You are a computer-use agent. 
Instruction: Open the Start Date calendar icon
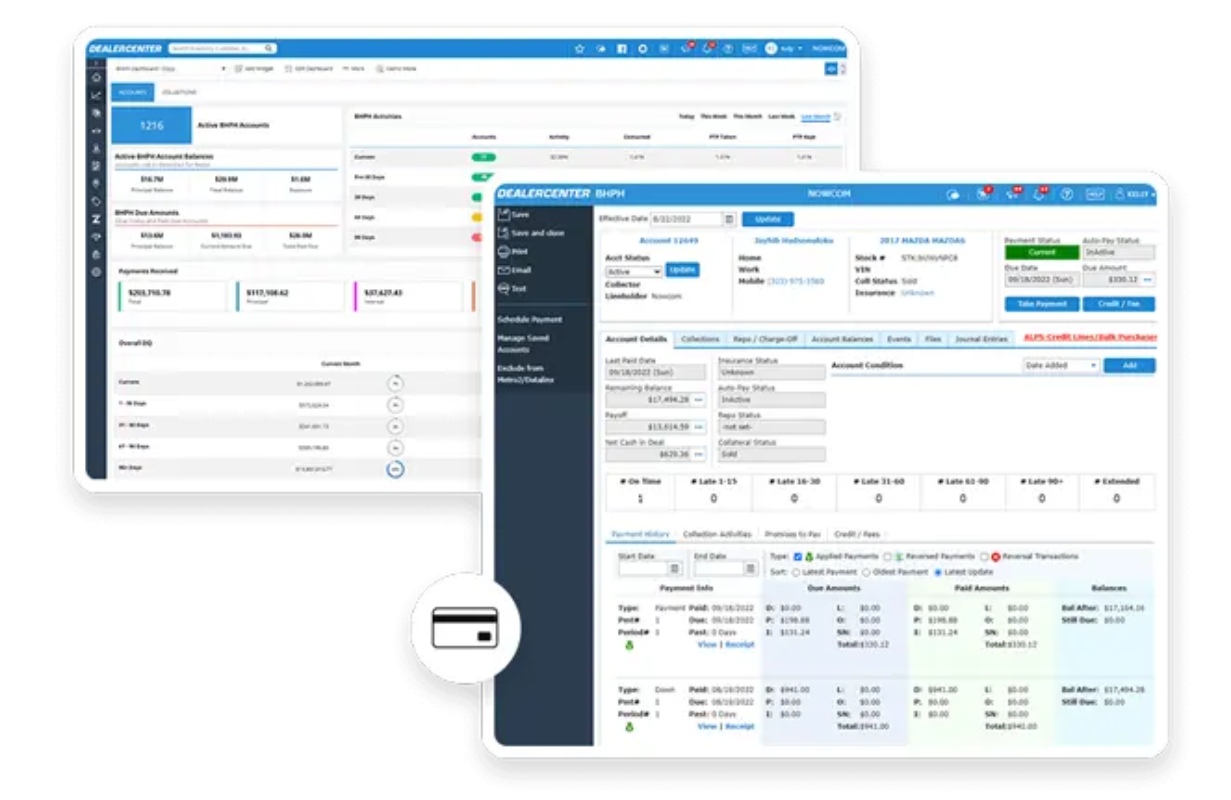(674, 568)
